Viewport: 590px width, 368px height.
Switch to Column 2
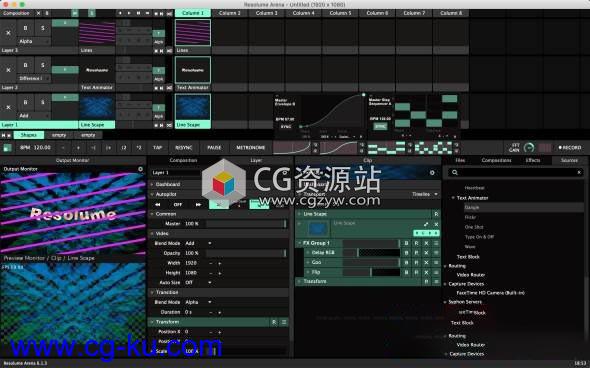[x=230, y=13]
